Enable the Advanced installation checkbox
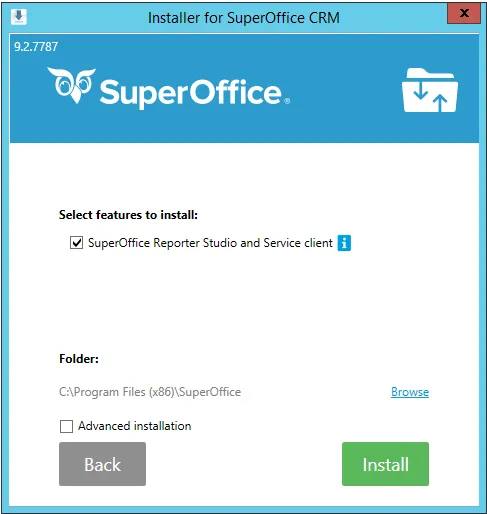This screenshot has height=514, width=487. [66, 426]
